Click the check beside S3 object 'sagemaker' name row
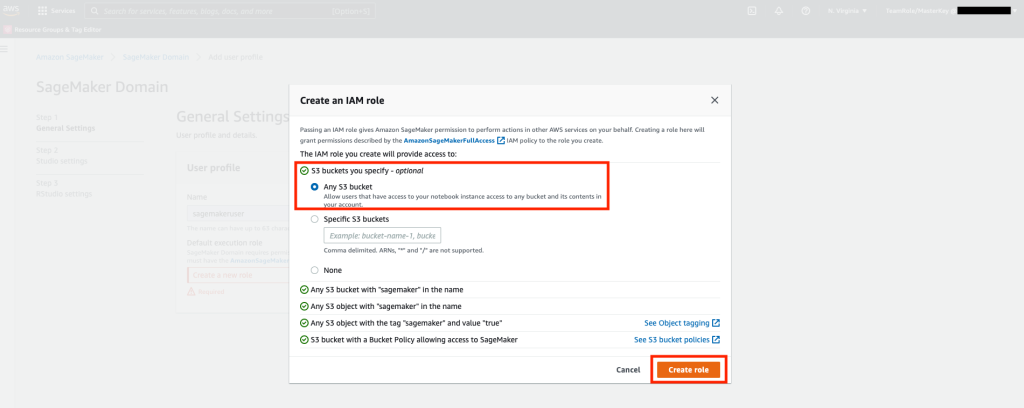 point(304,306)
